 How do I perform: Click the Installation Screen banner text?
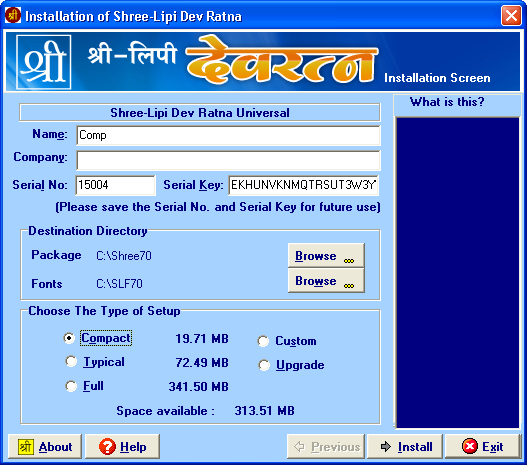437,78
